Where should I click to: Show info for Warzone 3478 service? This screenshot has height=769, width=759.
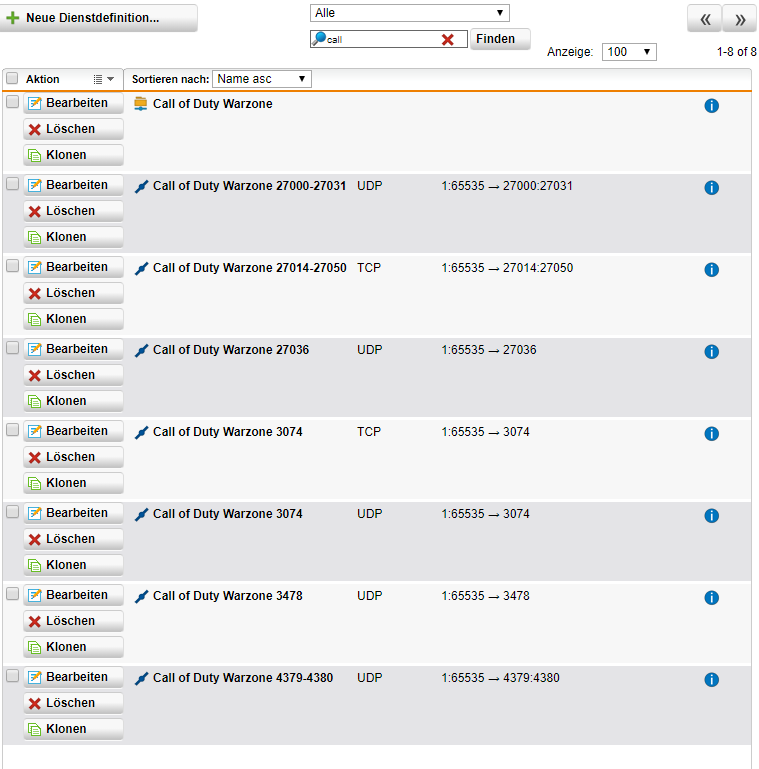(x=711, y=597)
